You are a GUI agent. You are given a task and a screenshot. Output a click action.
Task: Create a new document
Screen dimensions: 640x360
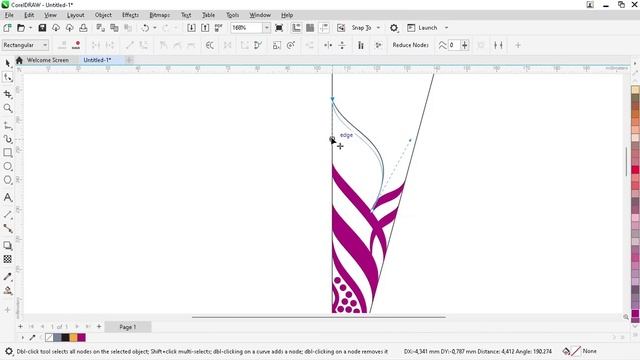pyautogui.click(x=7, y=28)
